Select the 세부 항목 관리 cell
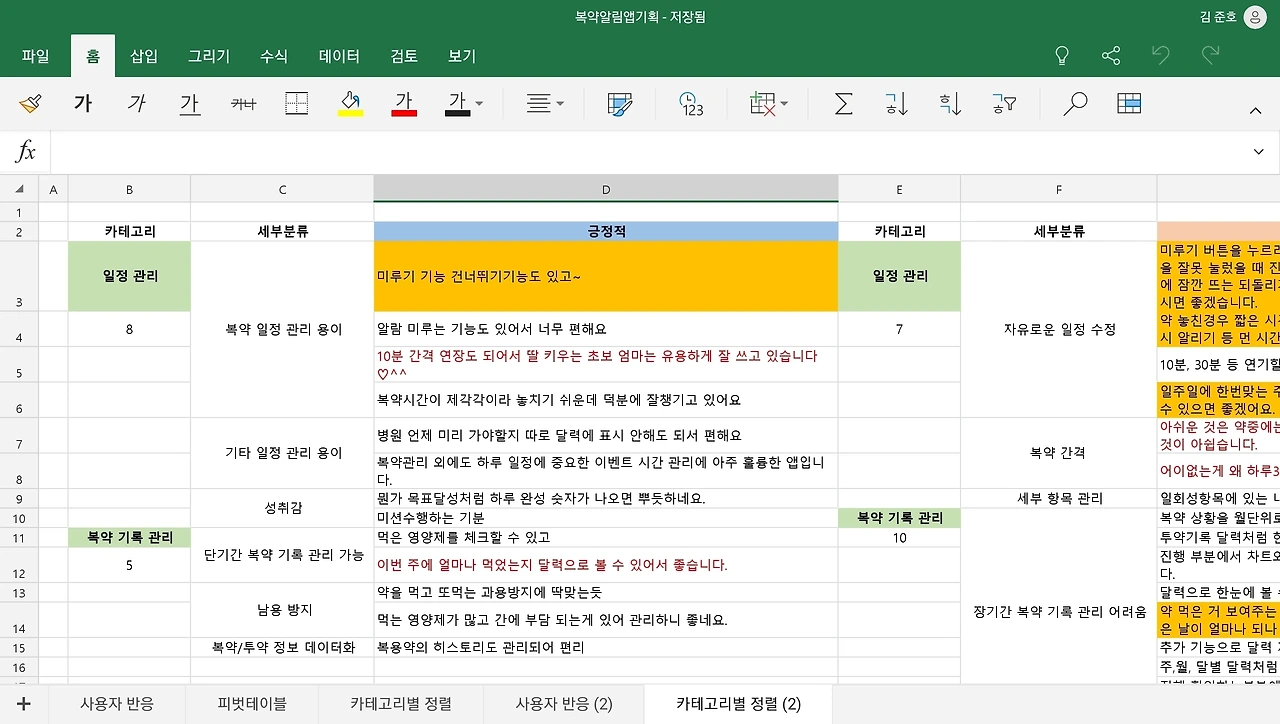Screen dimensions: 1280x724 tap(1059, 498)
